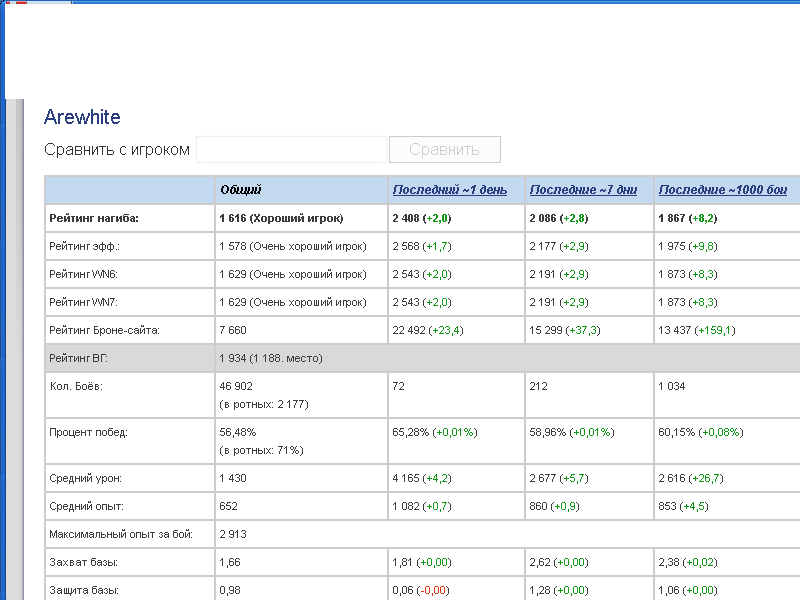Select the 'Рейтинг Броне-сайта:' row label

[104, 330]
